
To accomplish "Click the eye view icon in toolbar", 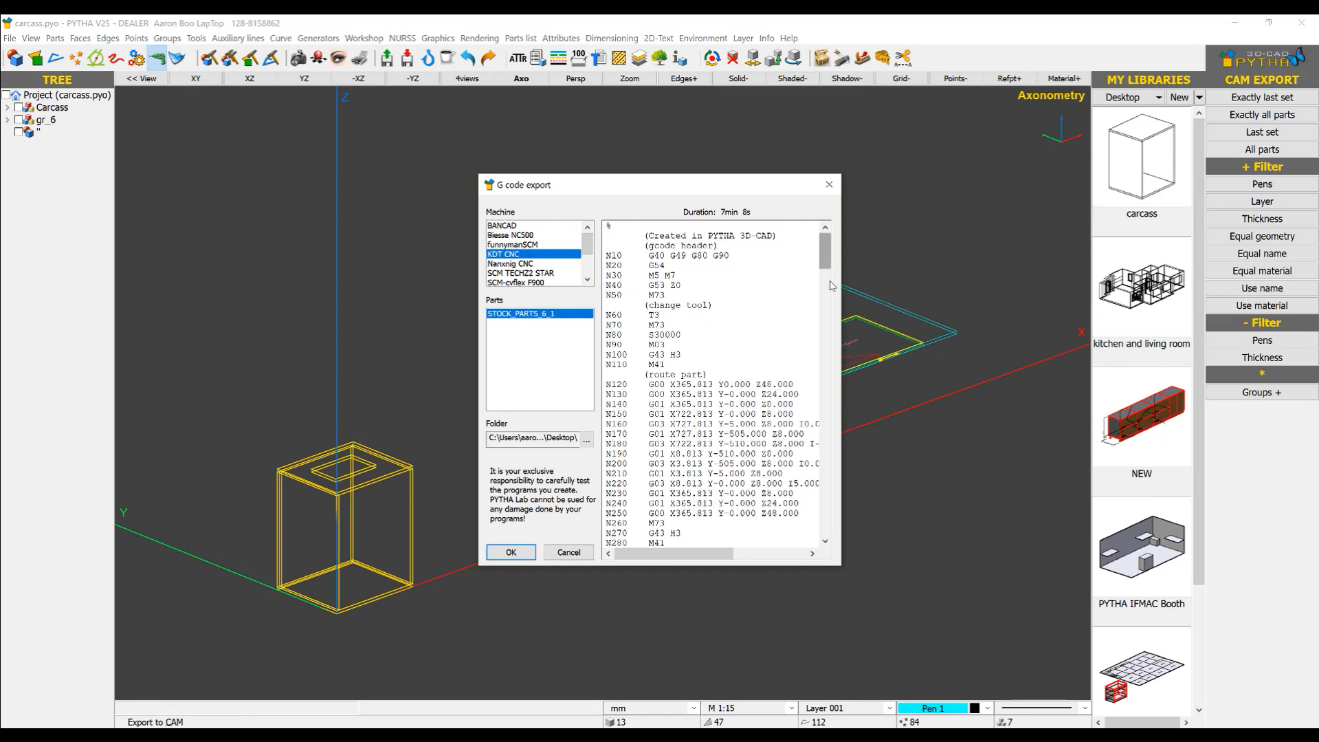I will point(338,58).
